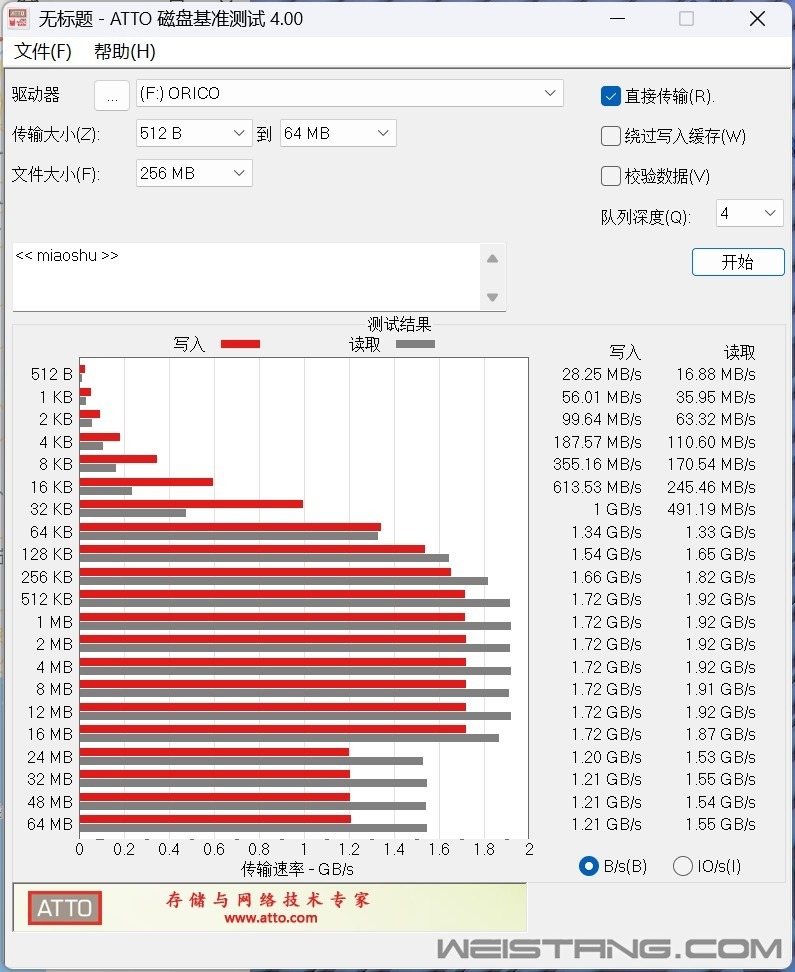Click the red 写入 legend color swatch
The image size is (795, 972).
click(240, 344)
